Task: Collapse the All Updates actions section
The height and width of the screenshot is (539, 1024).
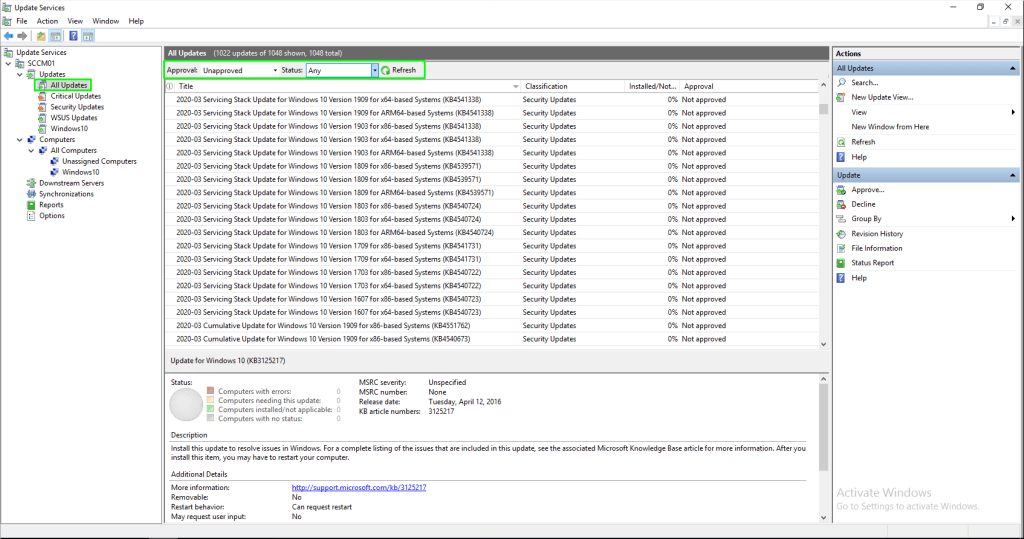Action: [x=1012, y=68]
